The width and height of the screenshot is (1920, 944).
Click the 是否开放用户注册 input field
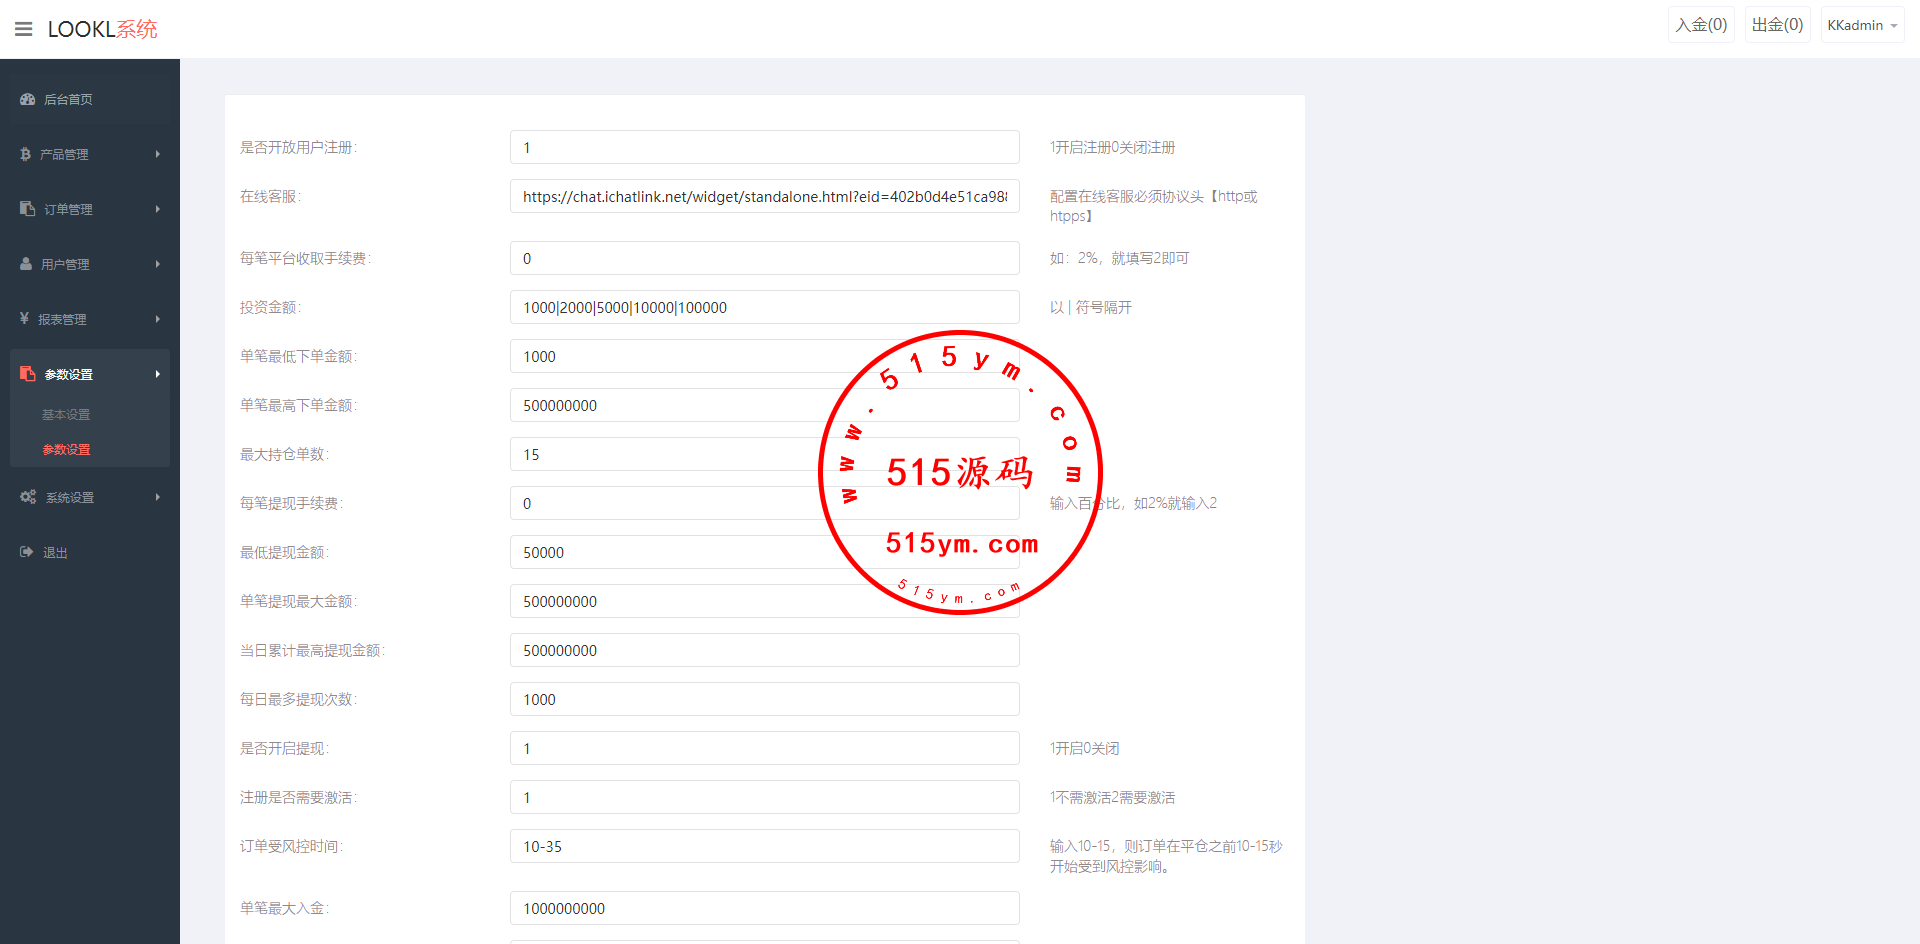click(x=764, y=148)
